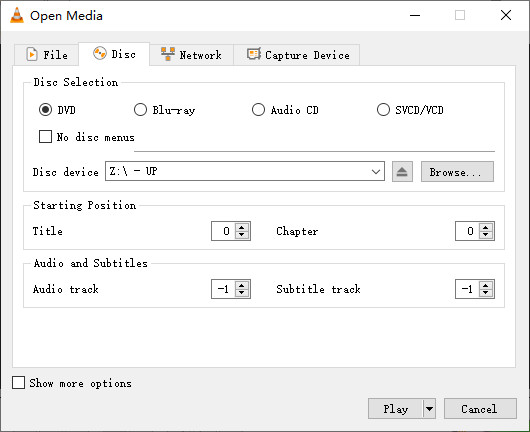Open the Capture Device tab
Screen dimensions: 530x432
(297, 55)
